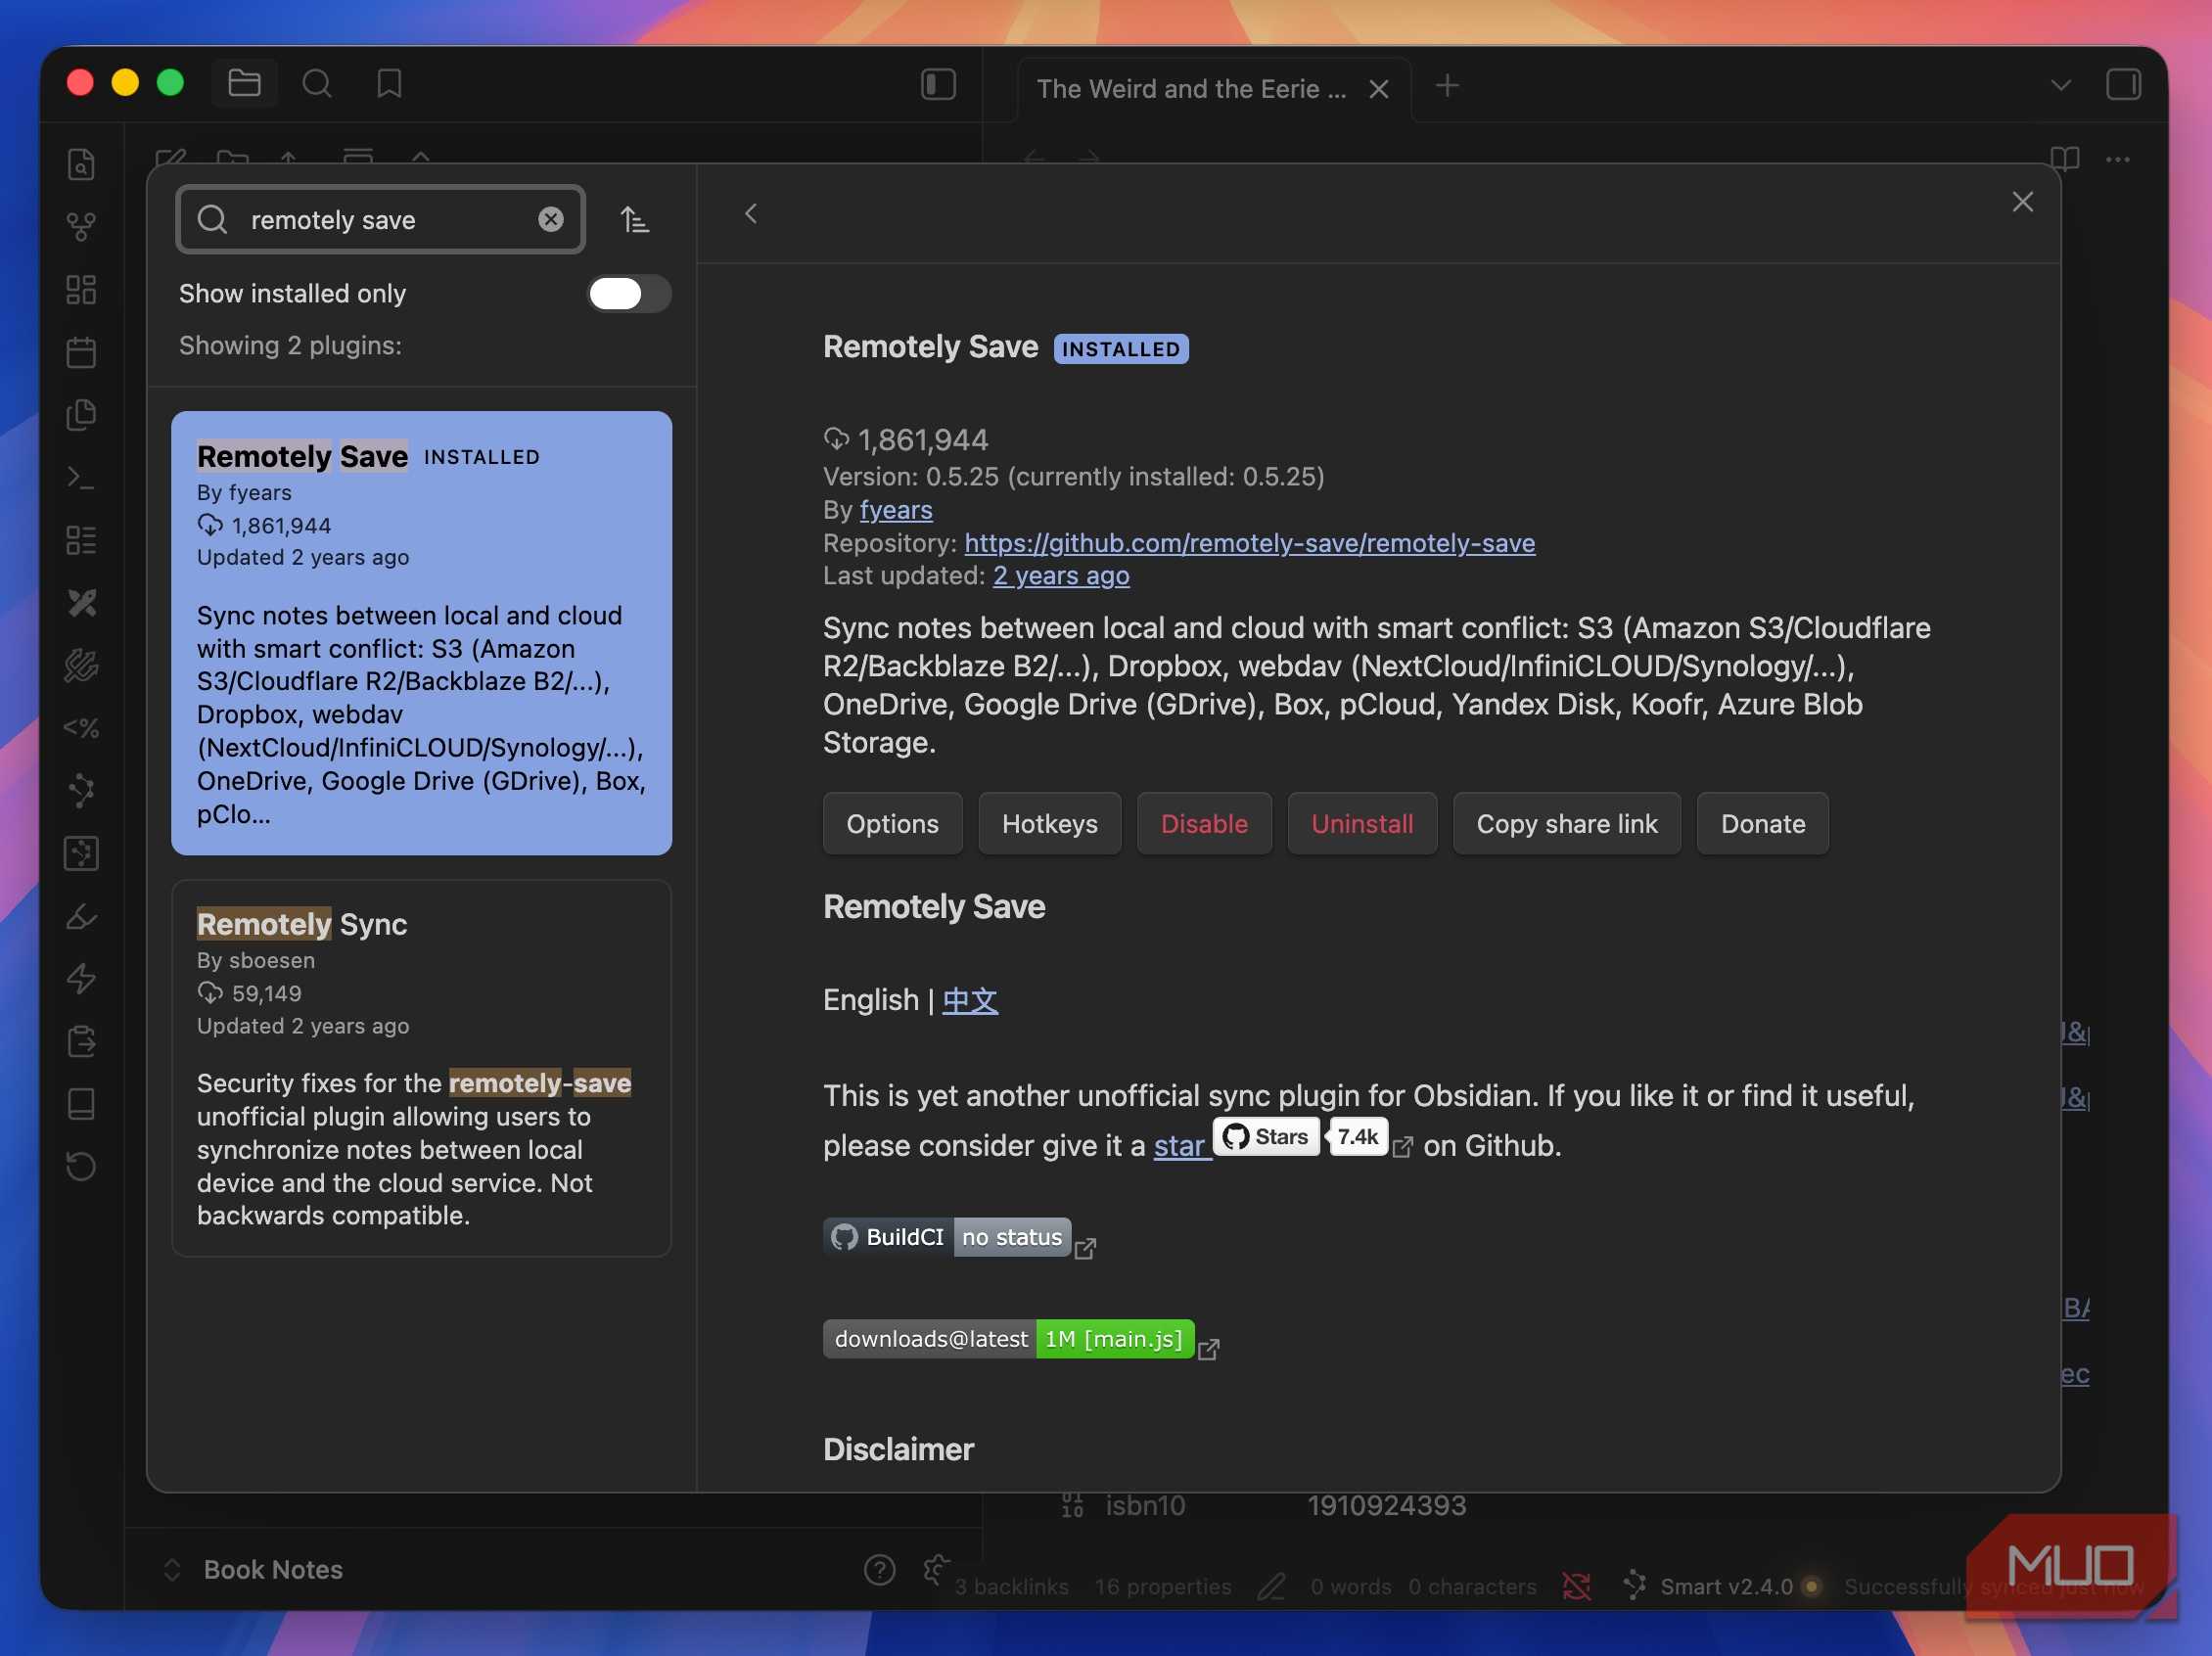The image size is (2212, 1656).
Task: Click the lightning bolt ribbon icon
Action: [81, 978]
